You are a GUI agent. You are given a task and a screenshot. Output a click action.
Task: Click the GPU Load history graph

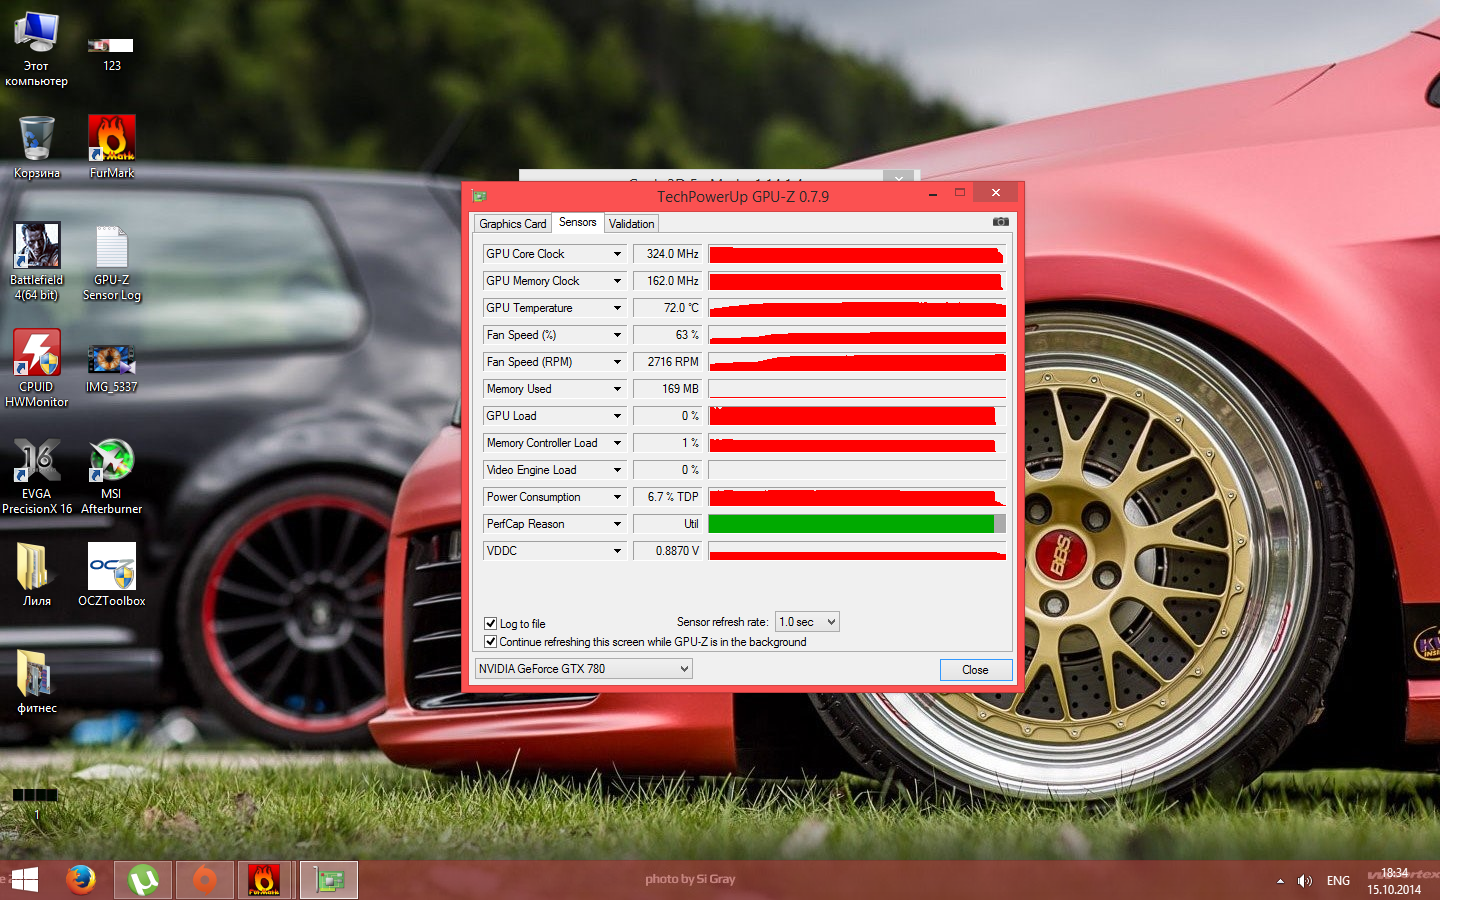[857, 416]
